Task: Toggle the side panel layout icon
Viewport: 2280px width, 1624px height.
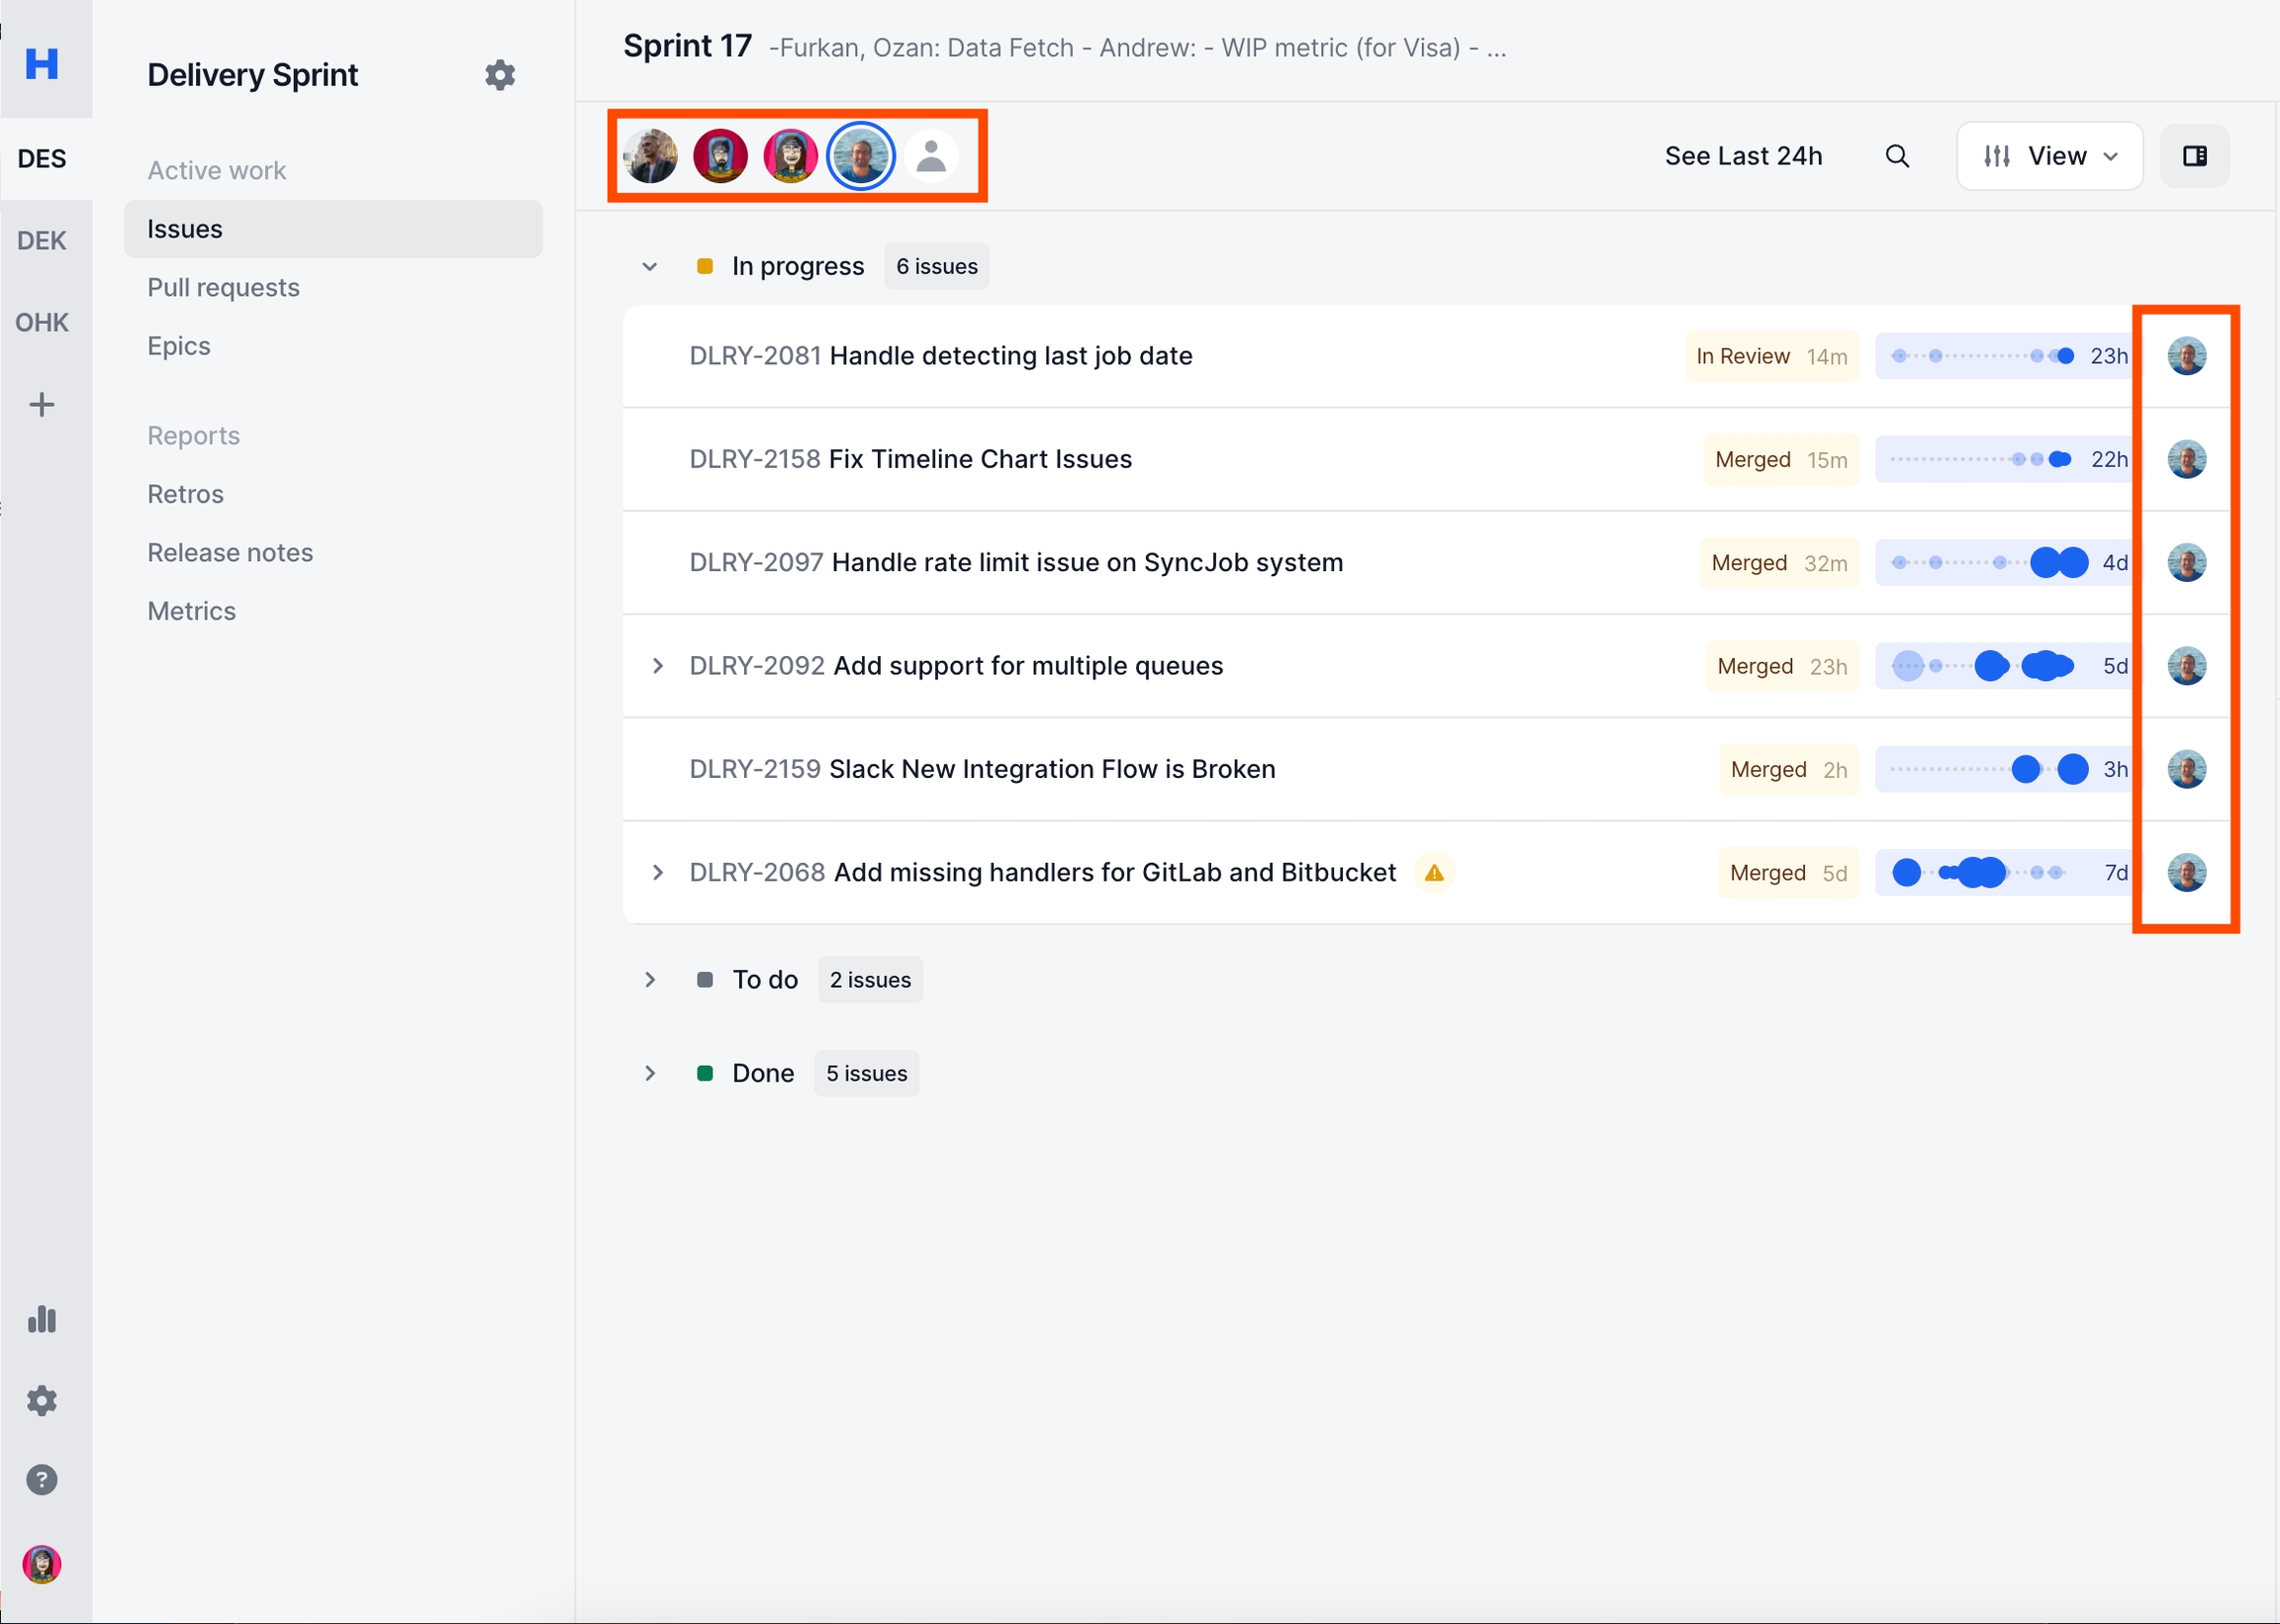Action: pyautogui.click(x=2194, y=156)
